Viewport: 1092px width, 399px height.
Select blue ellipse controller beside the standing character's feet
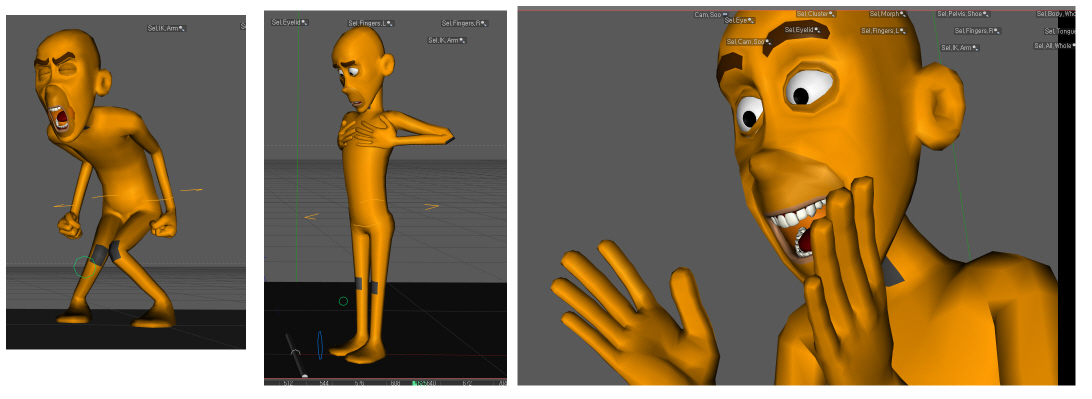pyautogui.click(x=320, y=345)
